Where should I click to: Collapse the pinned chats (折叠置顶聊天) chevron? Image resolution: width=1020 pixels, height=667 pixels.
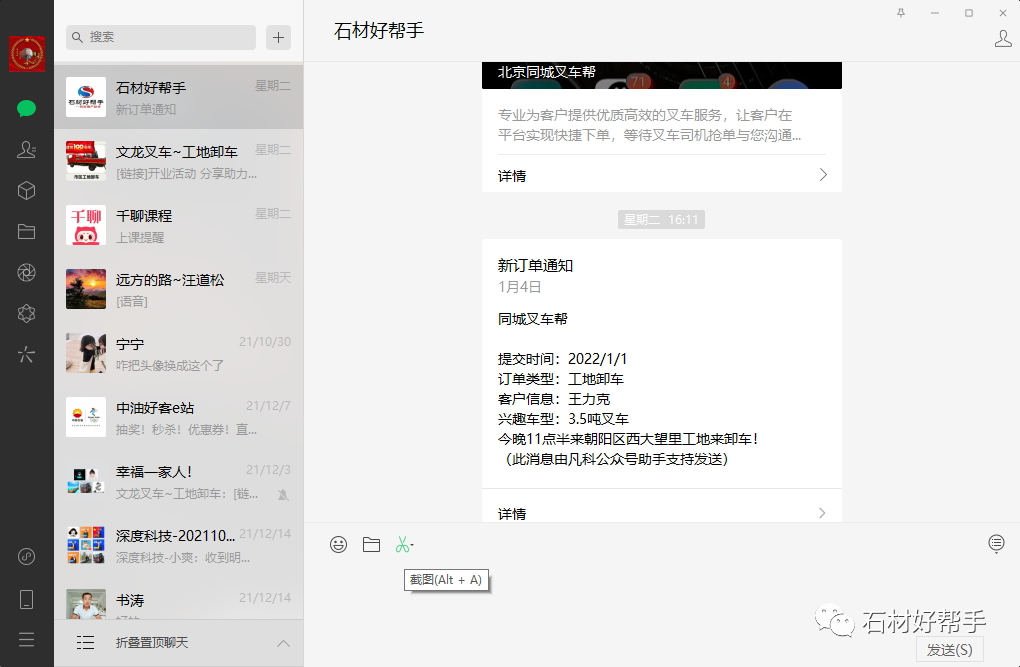click(x=283, y=643)
